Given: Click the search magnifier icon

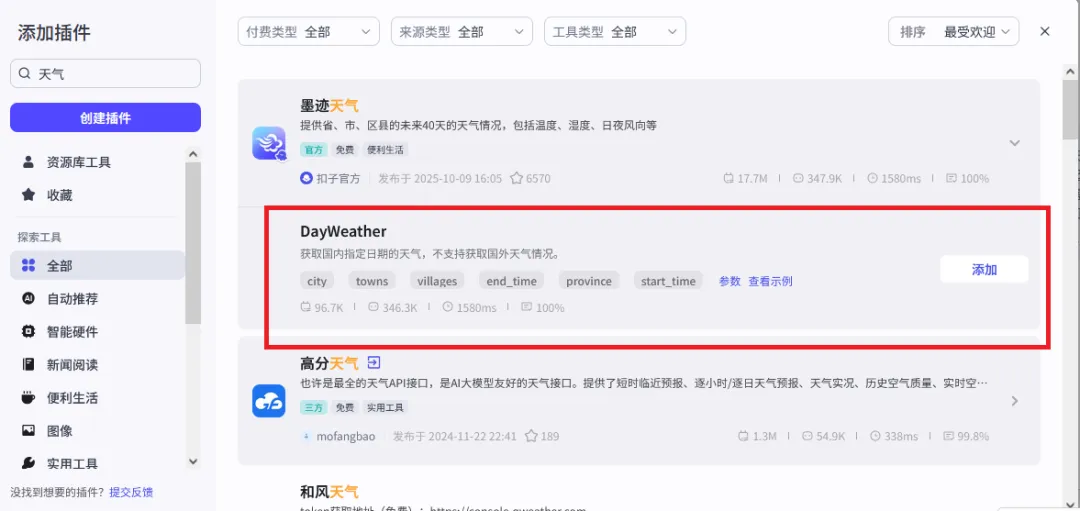Looking at the screenshot, I should point(25,74).
